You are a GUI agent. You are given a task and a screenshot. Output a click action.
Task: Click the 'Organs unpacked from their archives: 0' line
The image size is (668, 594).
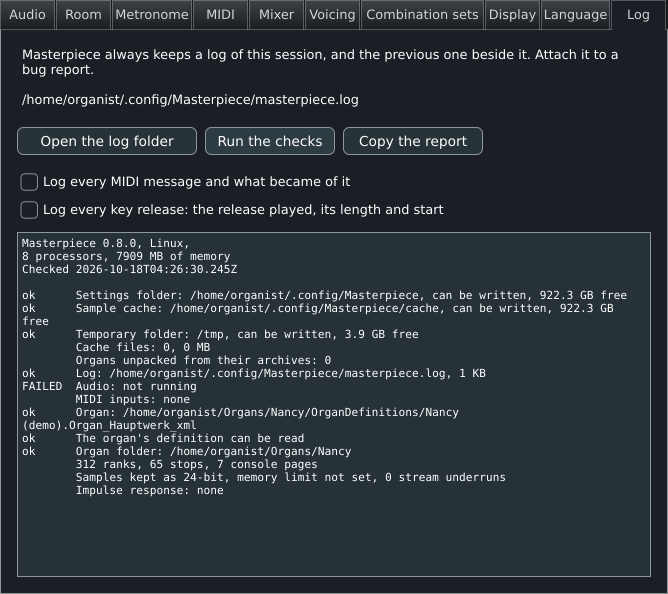[203, 360]
